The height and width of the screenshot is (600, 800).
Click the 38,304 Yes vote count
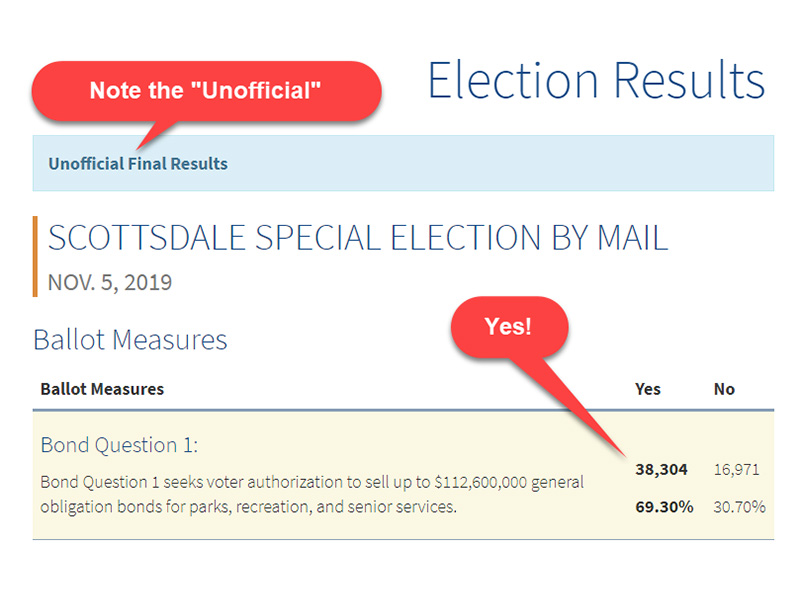click(661, 469)
